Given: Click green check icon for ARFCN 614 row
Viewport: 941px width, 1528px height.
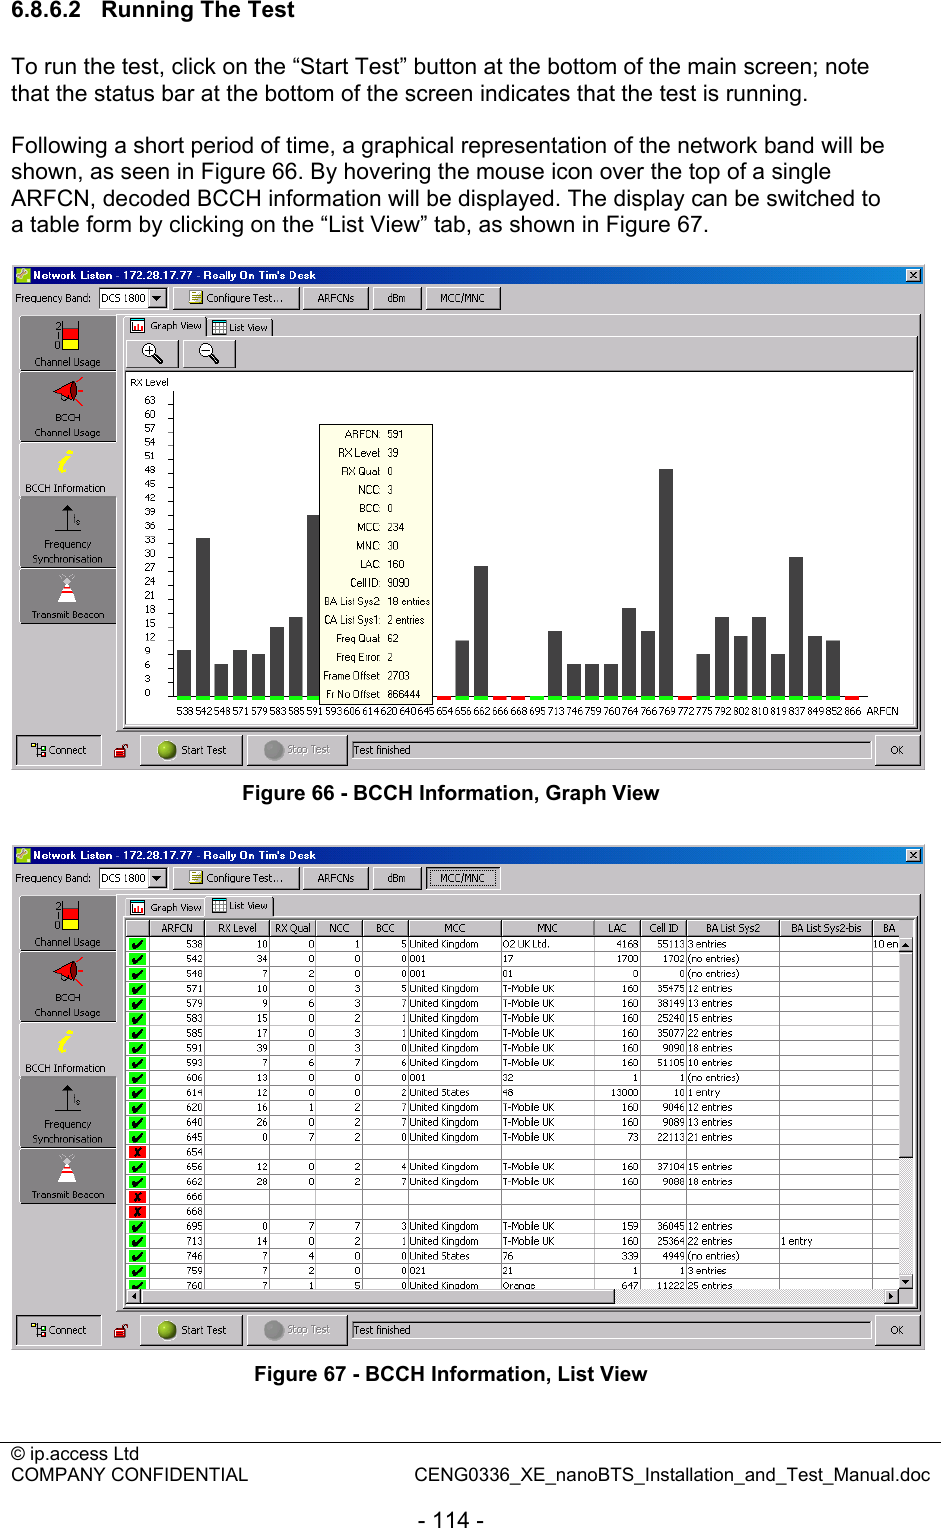Looking at the screenshot, I should tap(138, 1093).
